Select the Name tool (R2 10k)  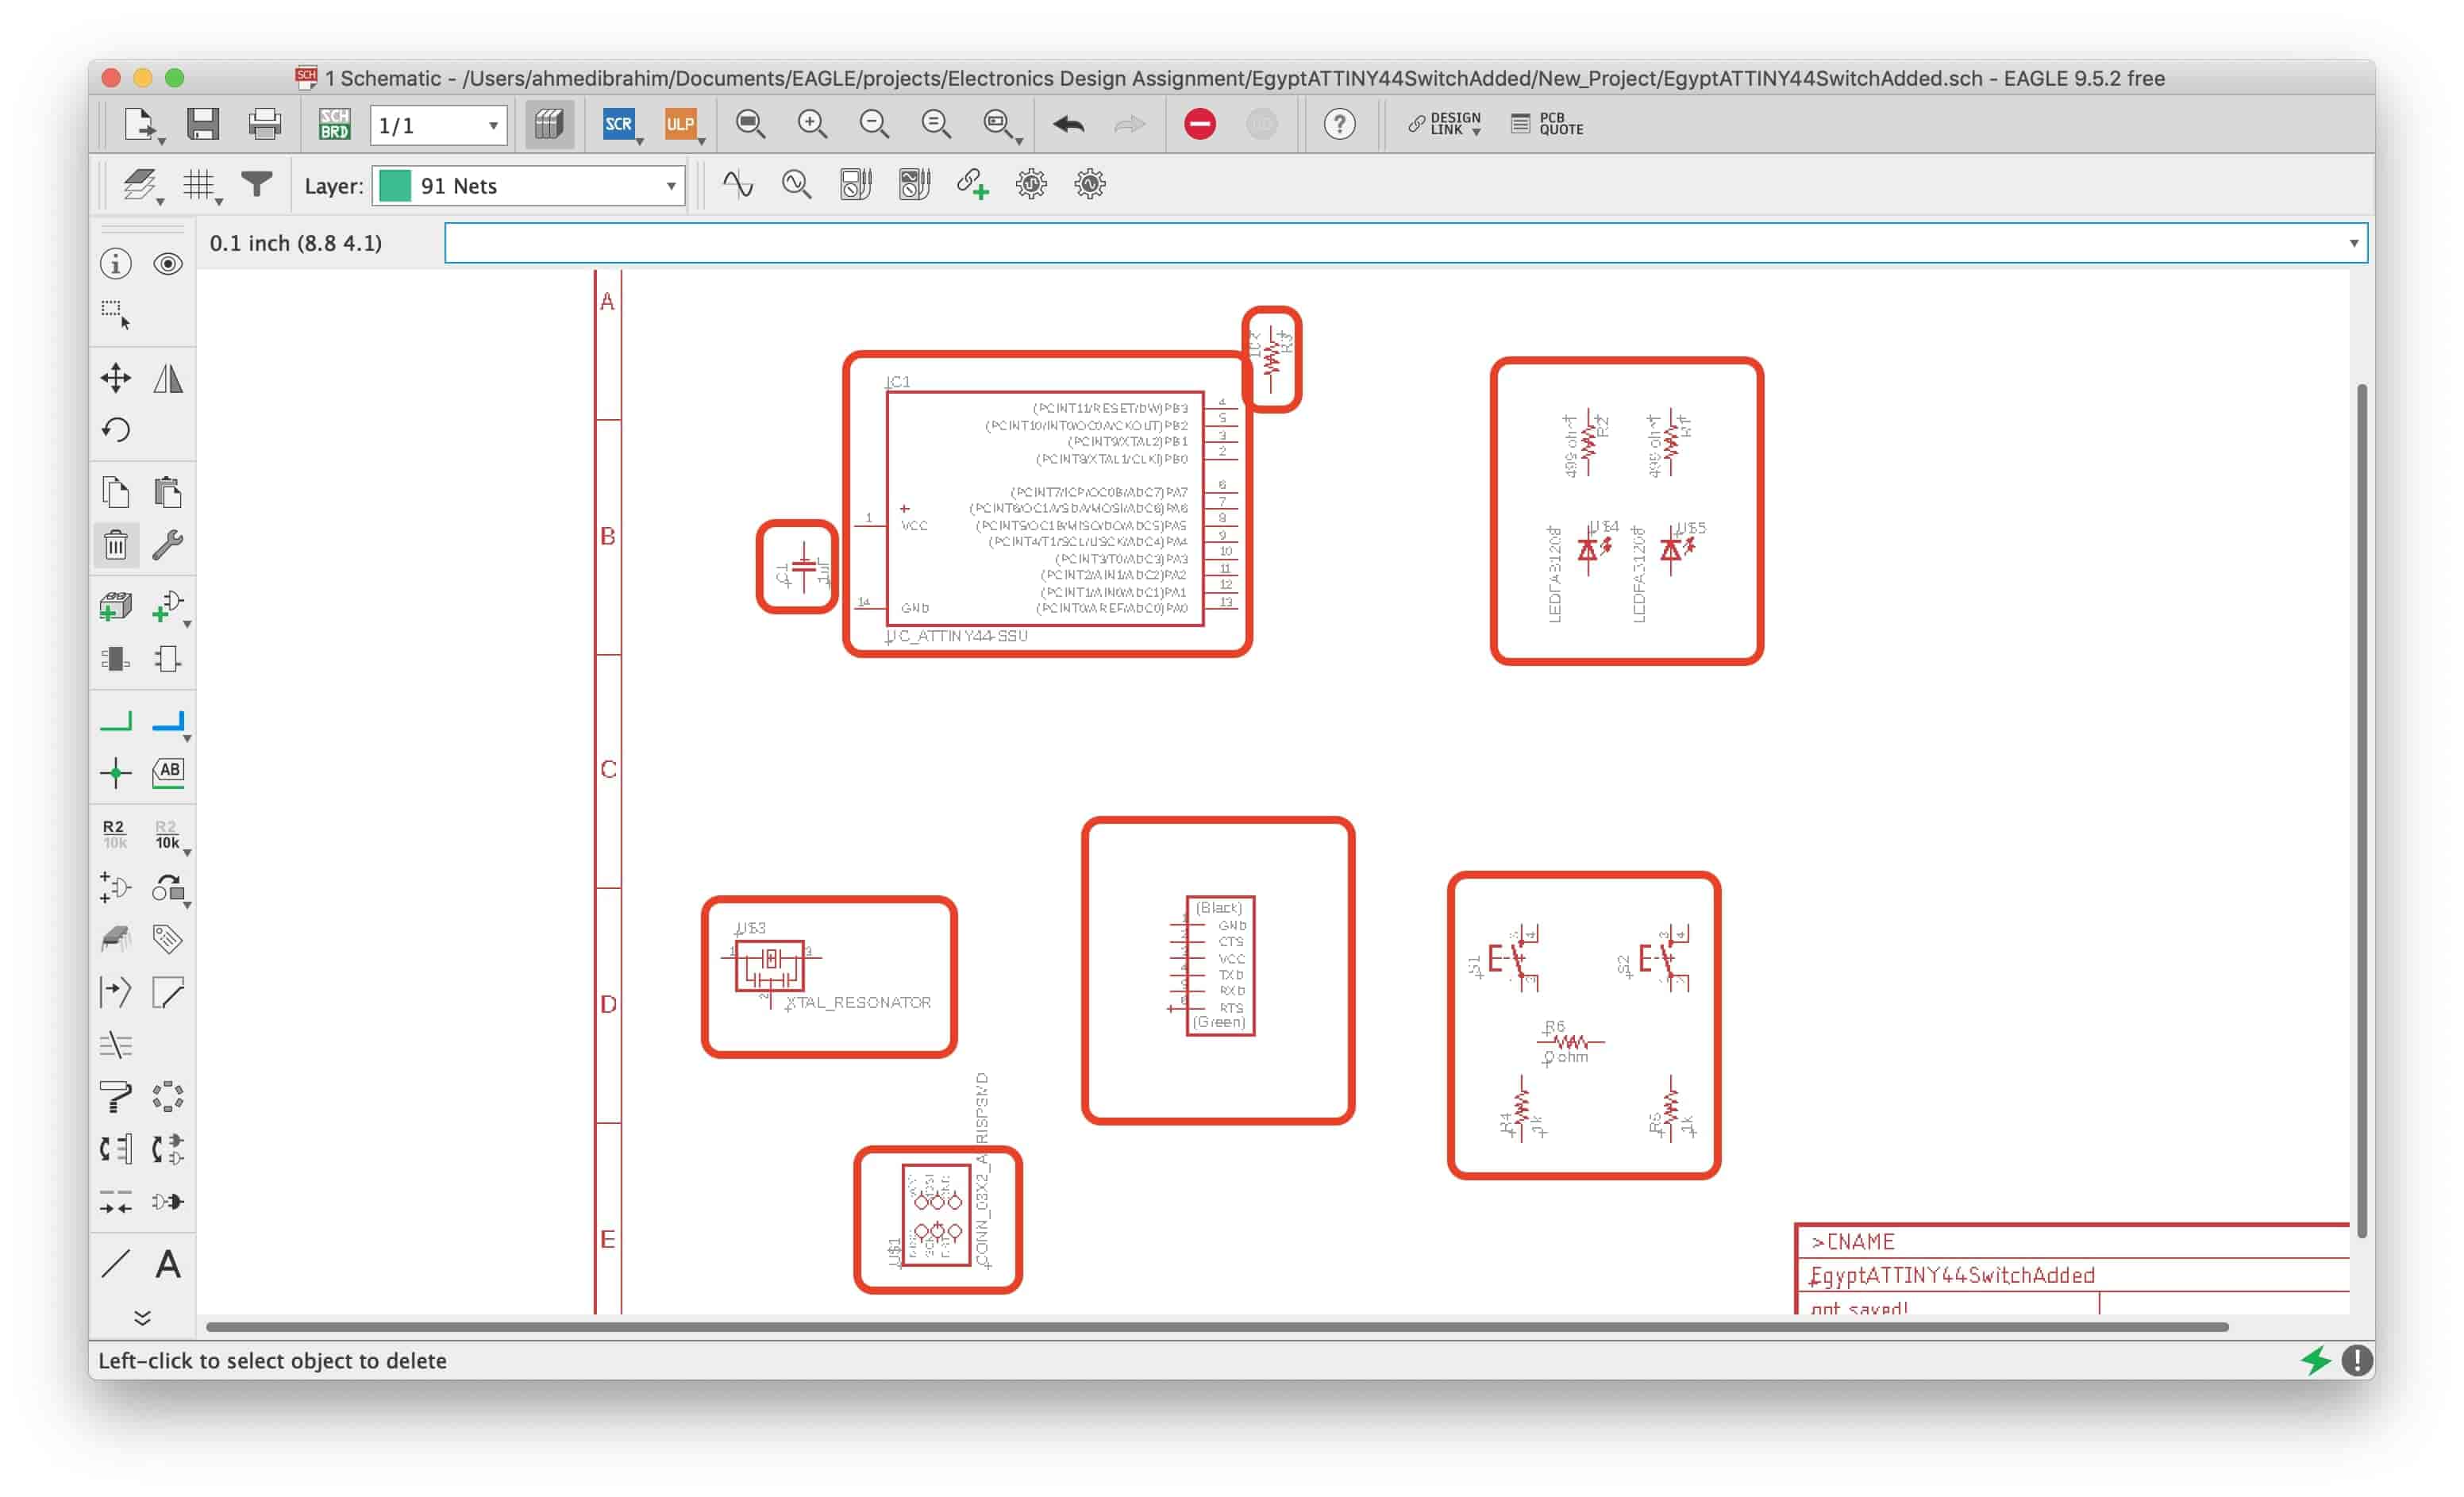pos(114,834)
